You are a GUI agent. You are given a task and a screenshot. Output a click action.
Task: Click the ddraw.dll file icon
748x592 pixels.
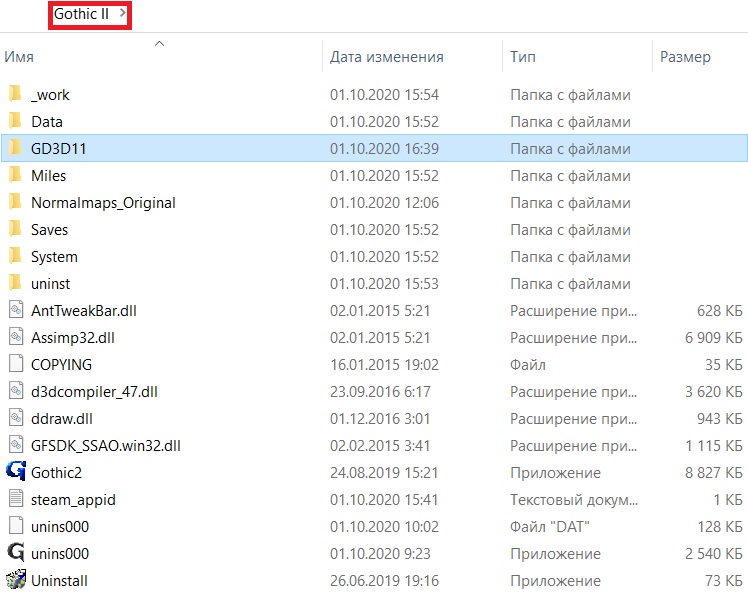(15, 418)
